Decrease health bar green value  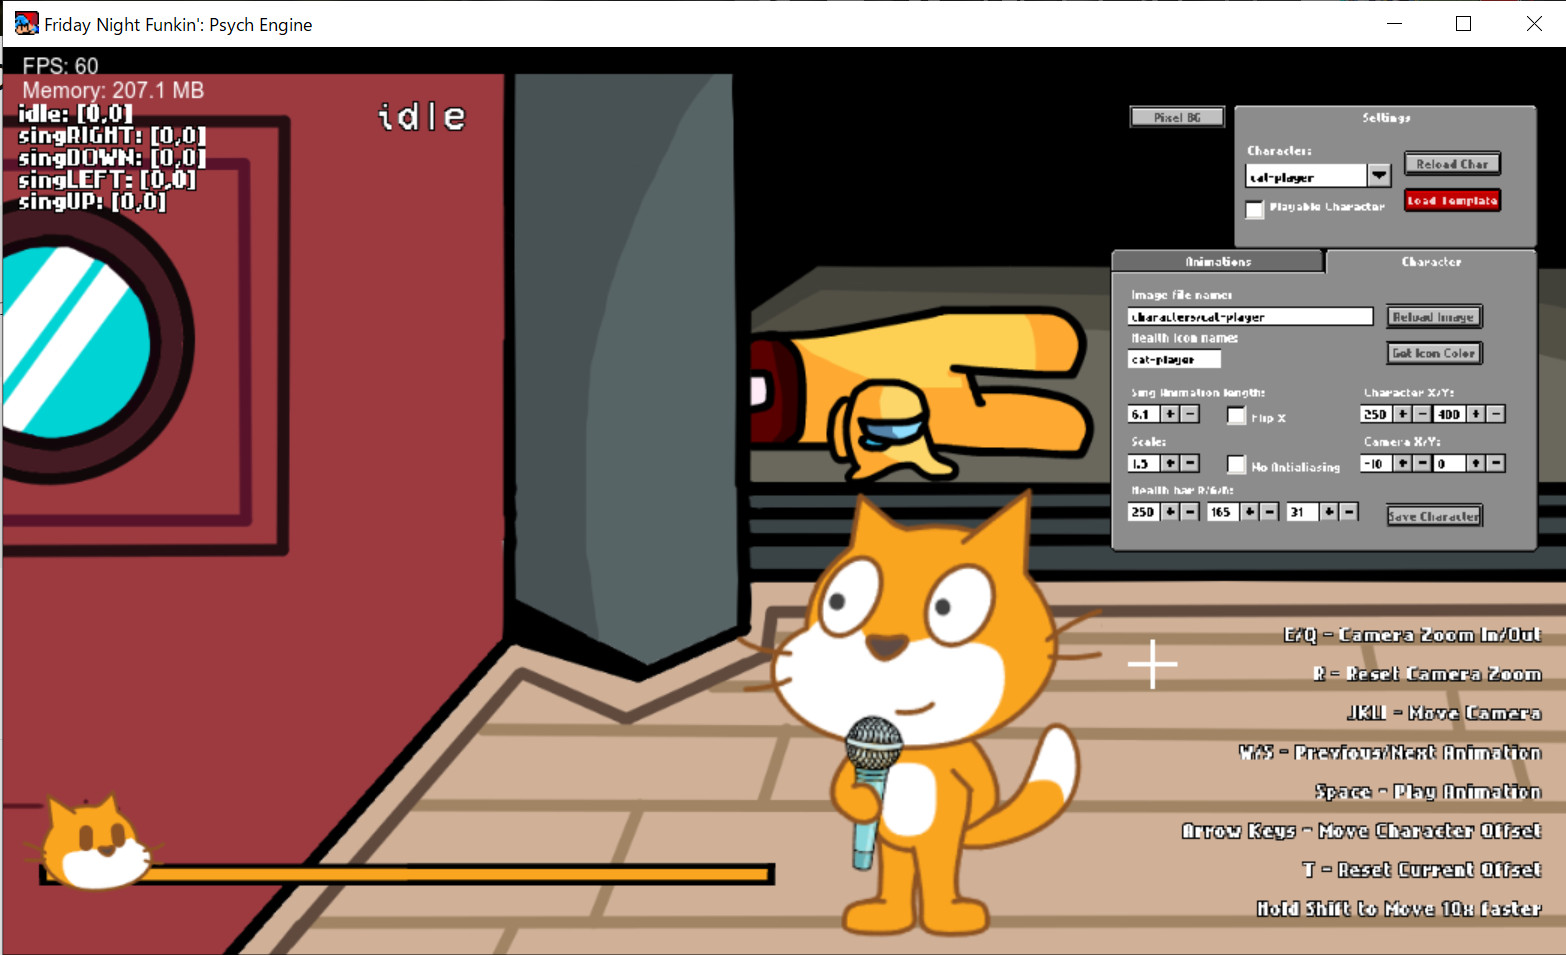point(1270,512)
